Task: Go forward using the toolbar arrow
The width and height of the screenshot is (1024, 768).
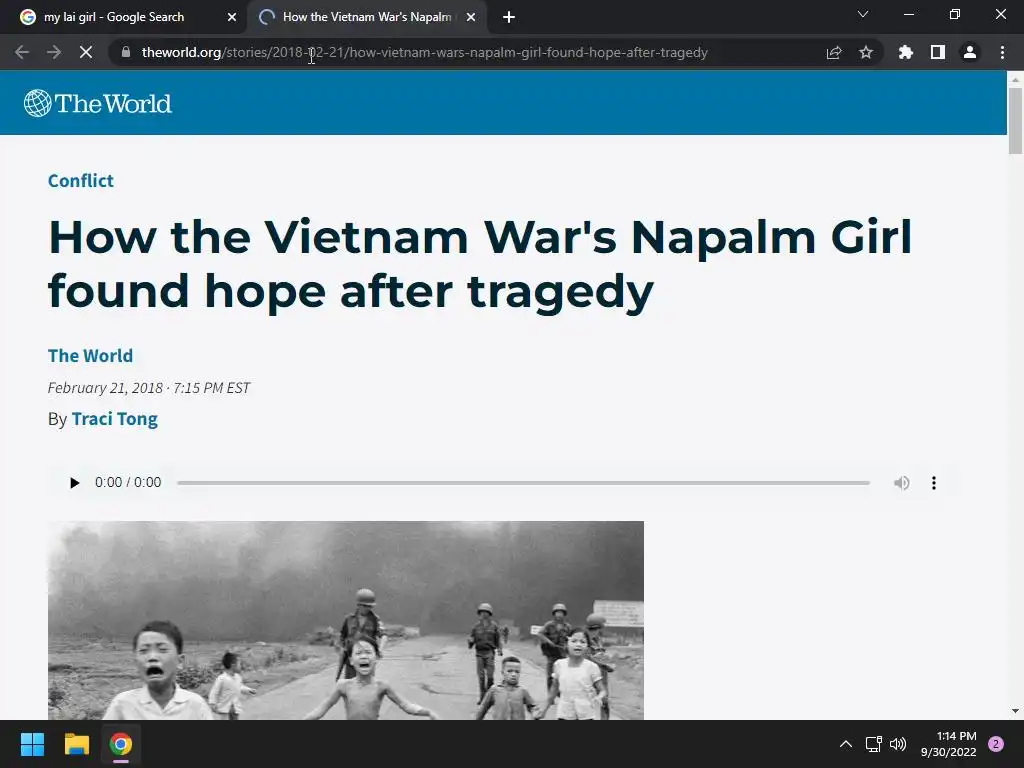Action: [x=54, y=52]
